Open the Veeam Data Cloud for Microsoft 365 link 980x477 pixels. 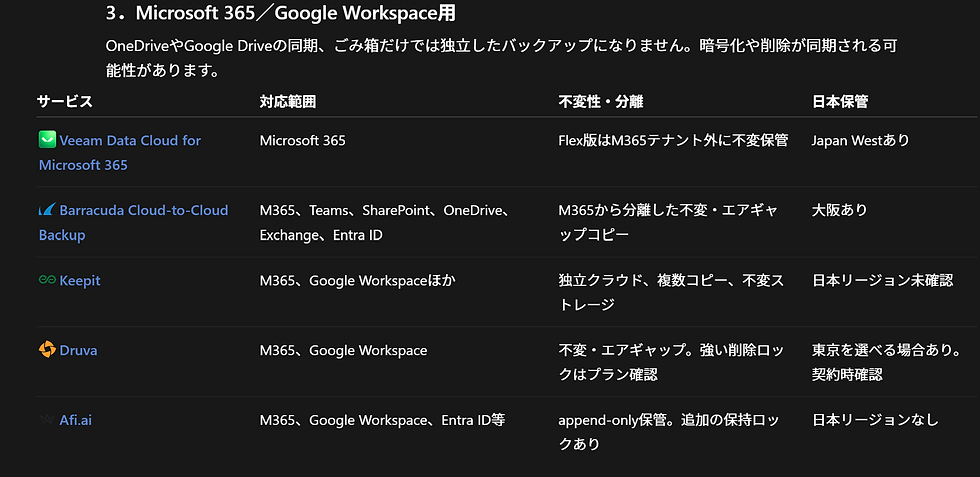point(120,153)
